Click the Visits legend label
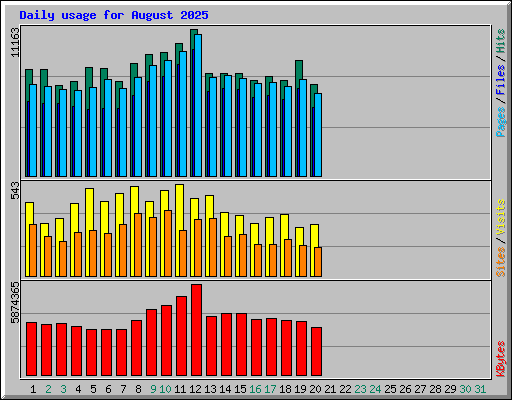512x400 pixels. tap(501, 218)
